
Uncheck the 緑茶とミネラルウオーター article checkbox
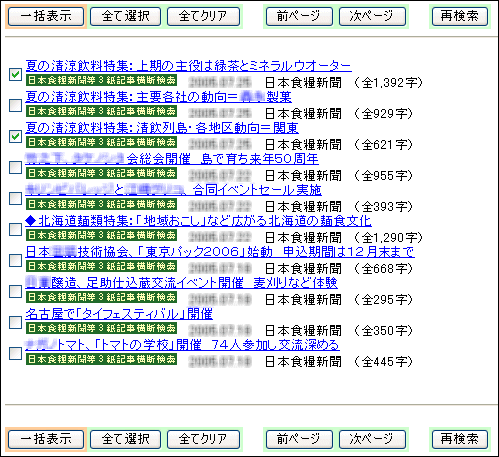pyautogui.click(x=15, y=74)
